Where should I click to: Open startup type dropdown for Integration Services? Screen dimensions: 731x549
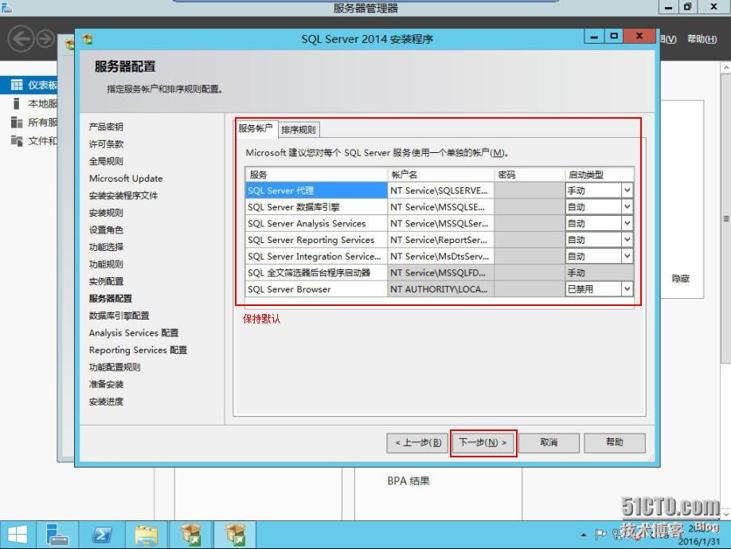627,256
